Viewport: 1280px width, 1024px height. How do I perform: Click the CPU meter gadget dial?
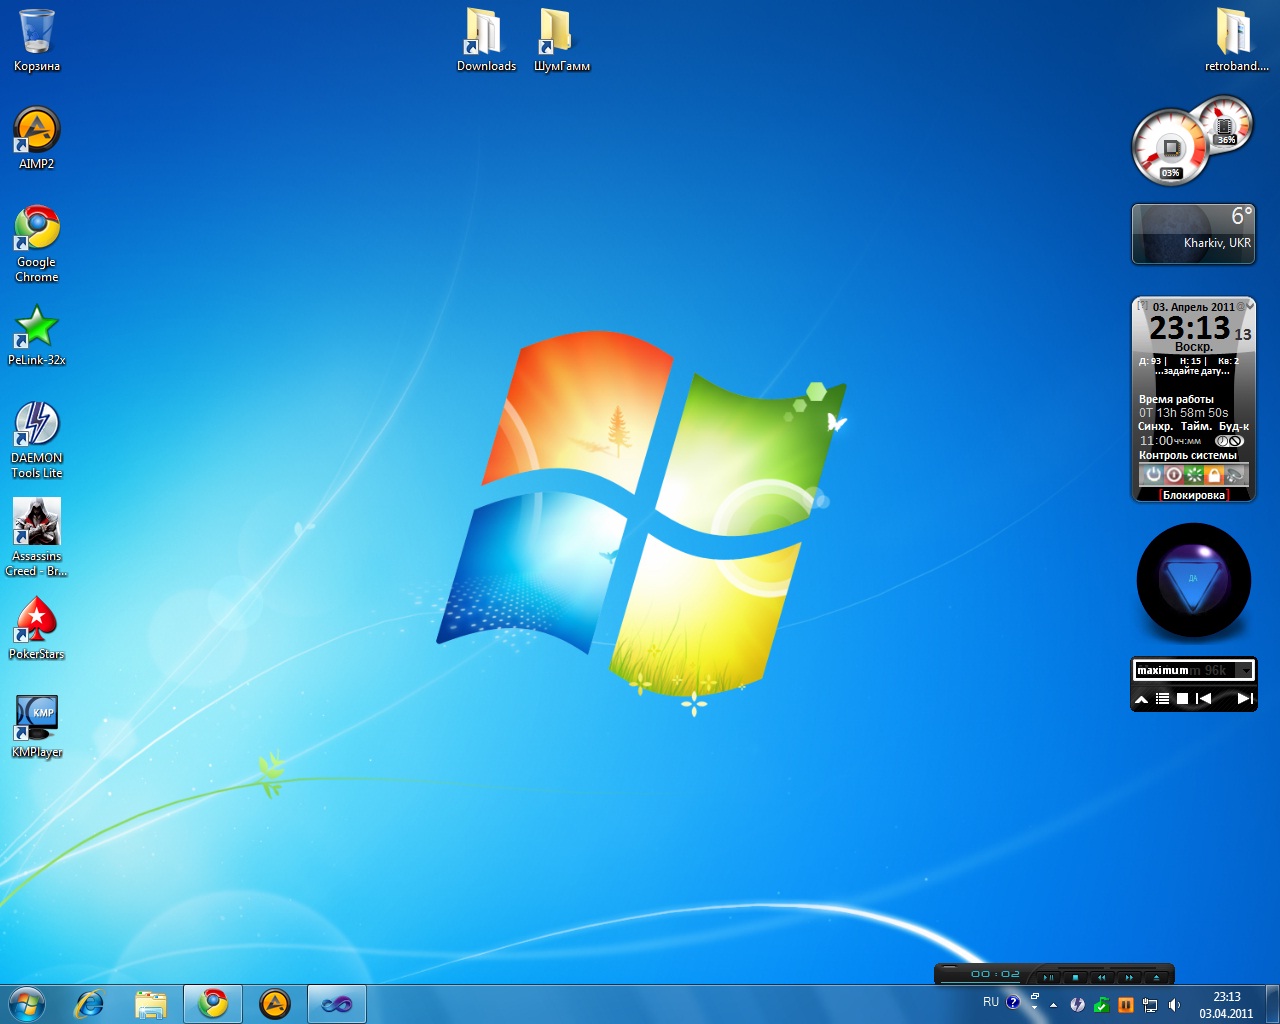click(1169, 148)
